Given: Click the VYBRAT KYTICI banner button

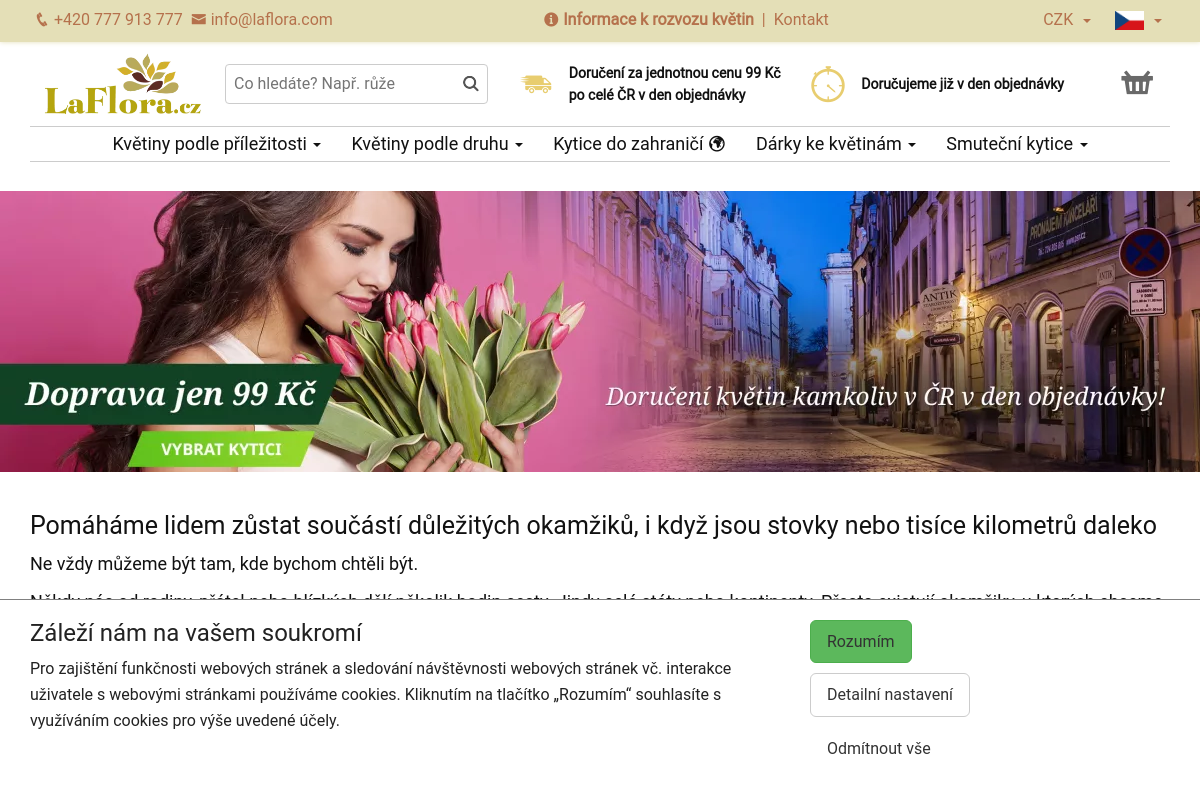Looking at the screenshot, I should (221, 449).
